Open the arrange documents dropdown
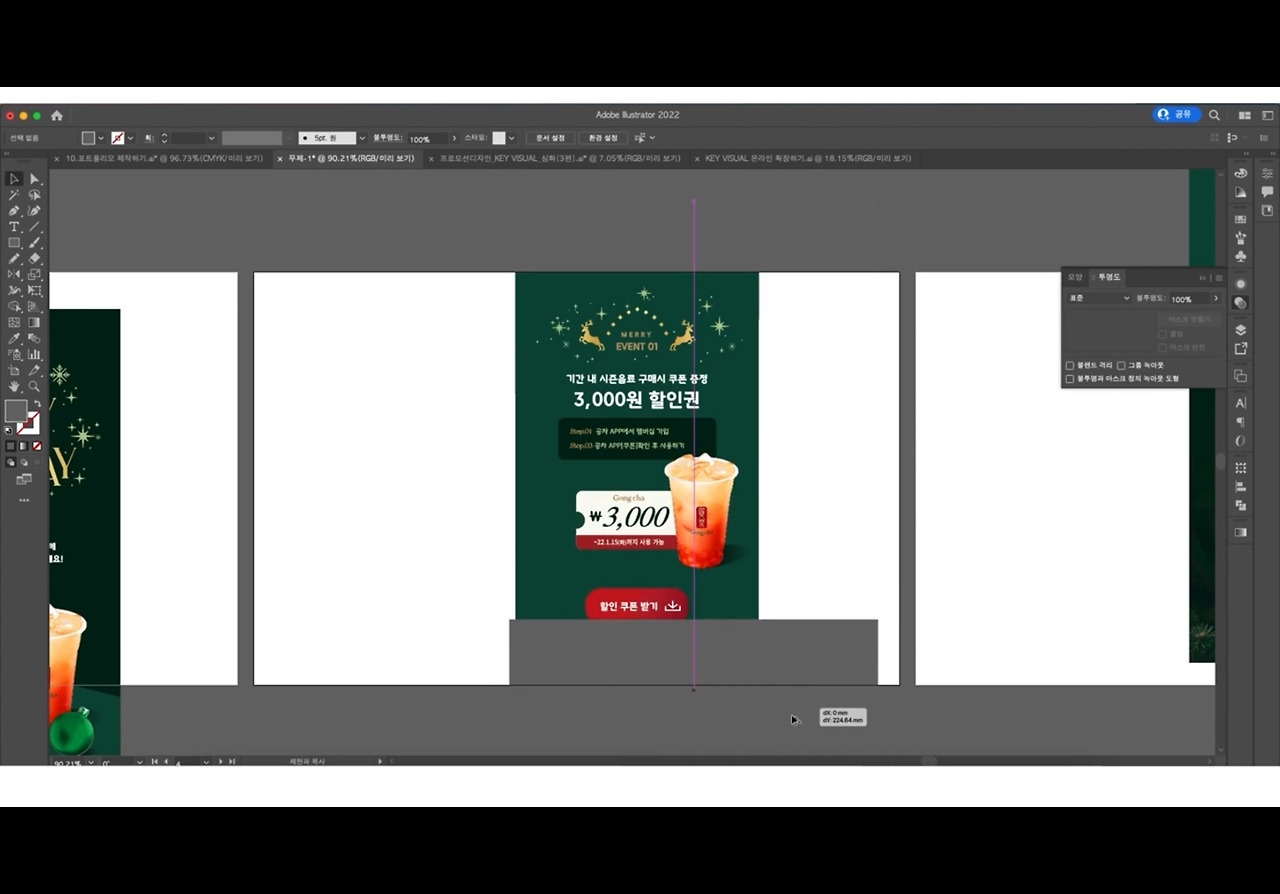 1245,115
